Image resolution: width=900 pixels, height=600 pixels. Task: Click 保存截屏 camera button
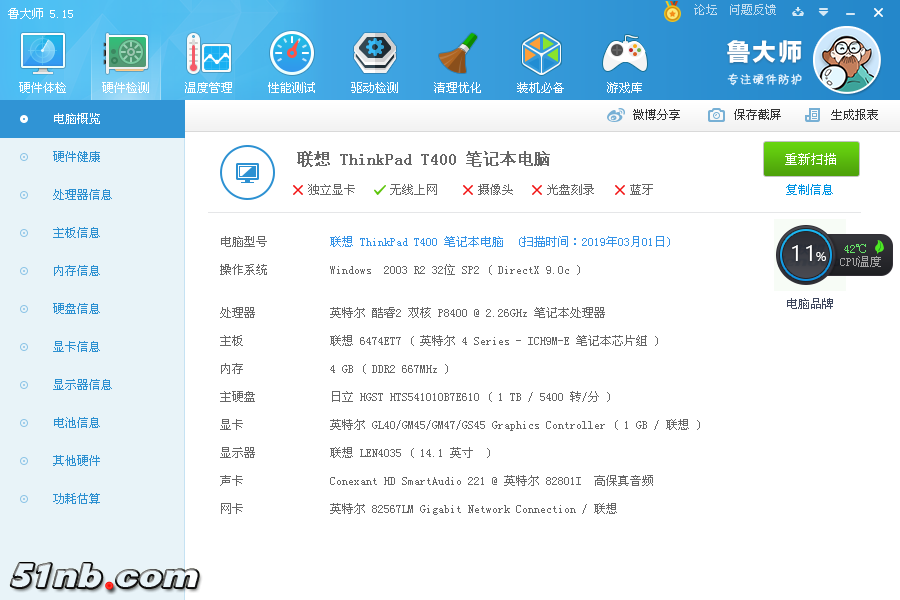(745, 115)
